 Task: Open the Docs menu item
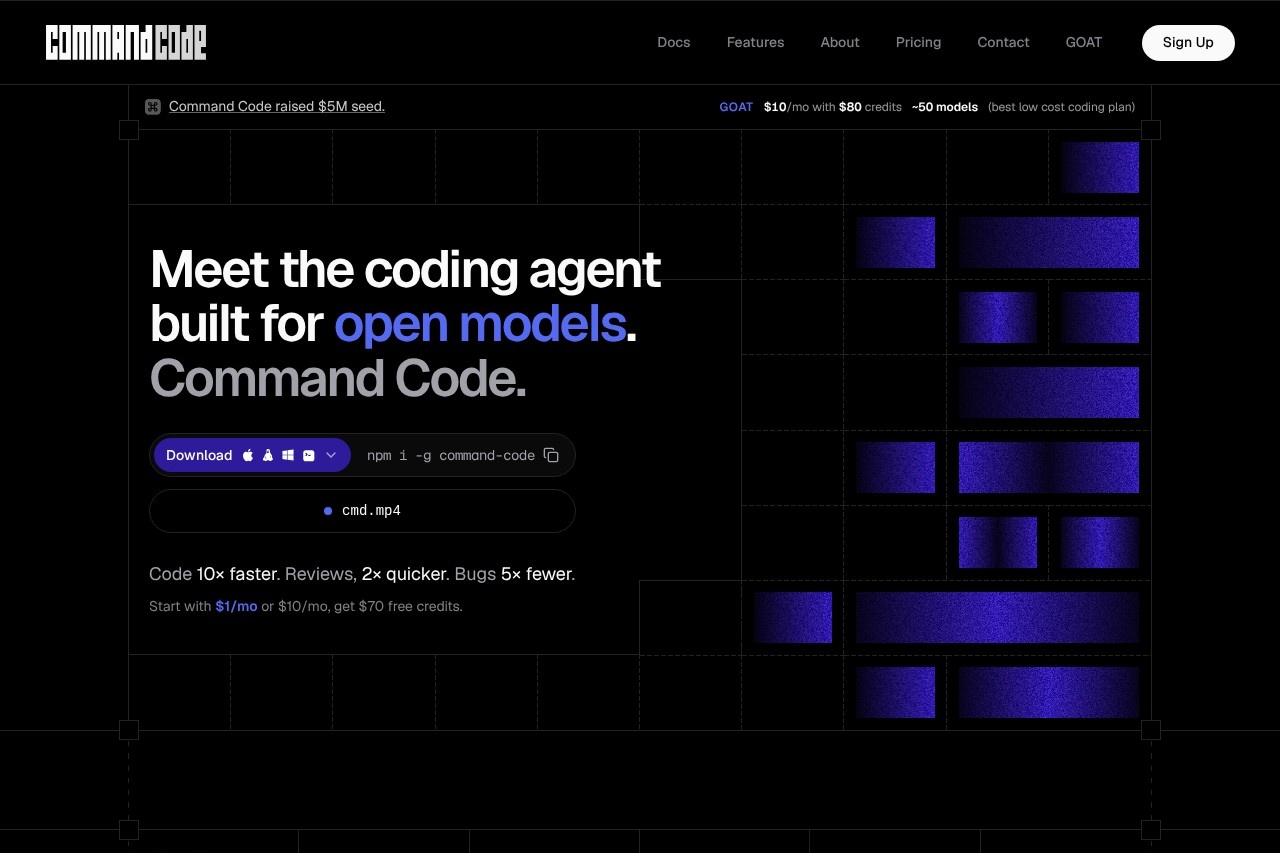click(674, 42)
